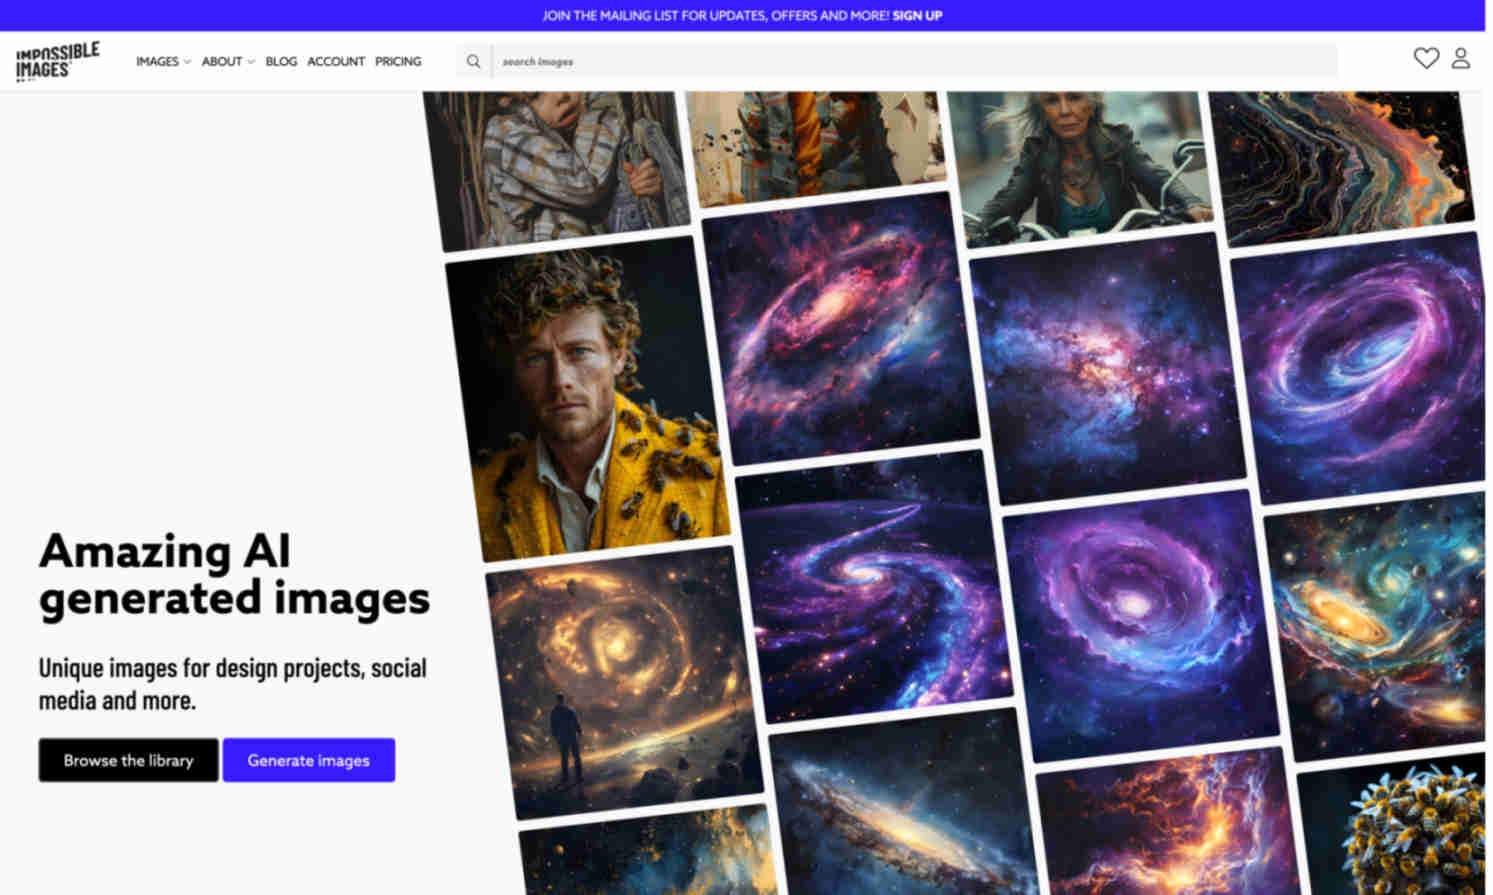The width and height of the screenshot is (1493, 895).
Task: Expand the IMAGES dropdown menu
Action: click(163, 62)
